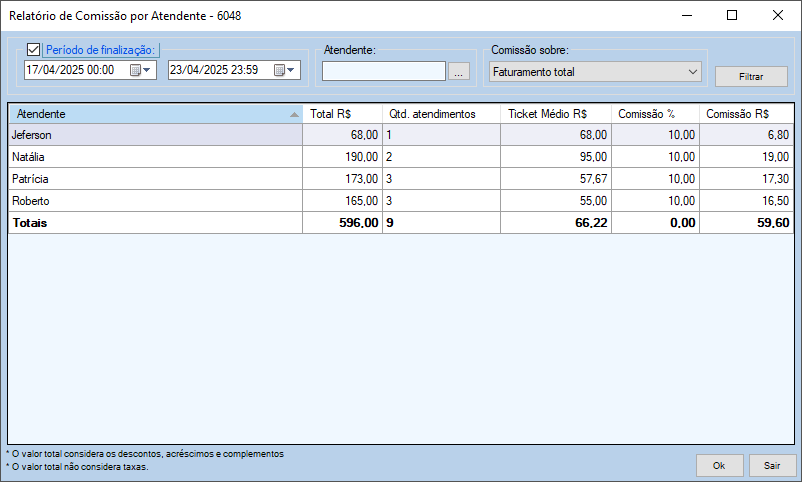Click the Ok button
Viewport: 802px width, 482px height.
(x=719, y=465)
